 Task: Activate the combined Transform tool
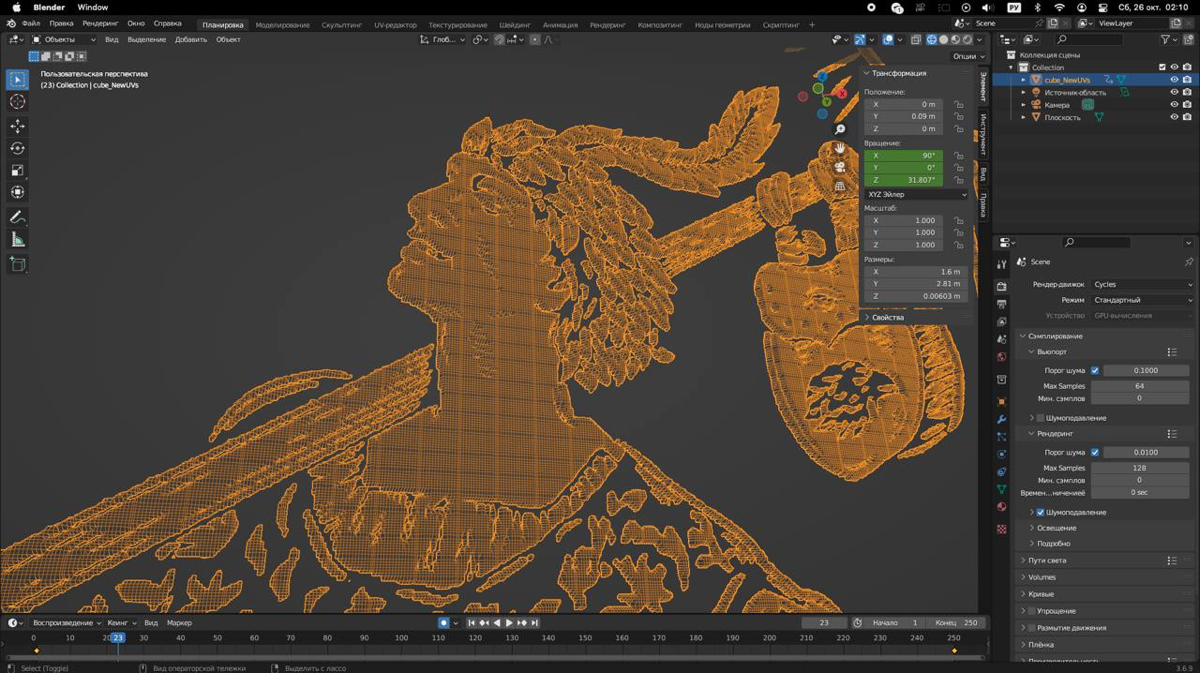18,192
